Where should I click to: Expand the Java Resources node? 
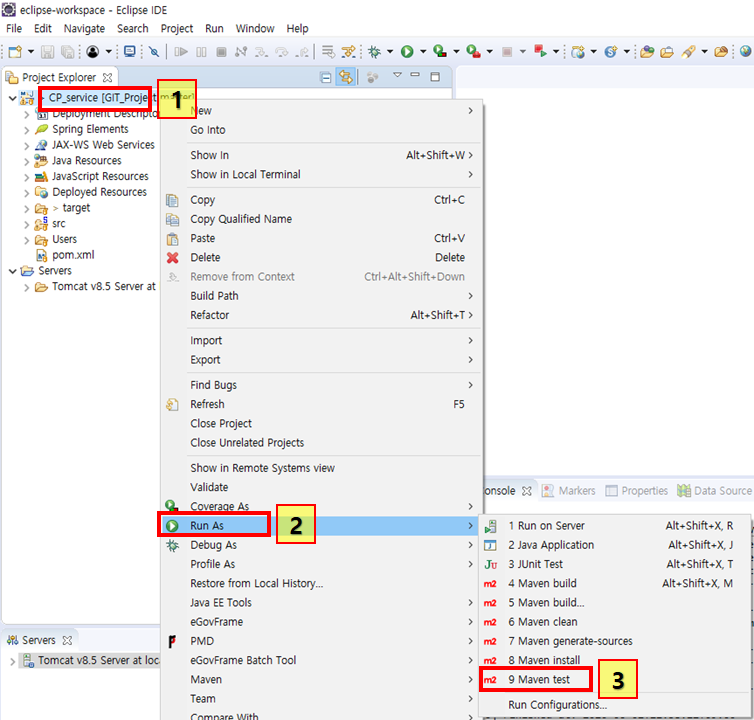point(27,162)
